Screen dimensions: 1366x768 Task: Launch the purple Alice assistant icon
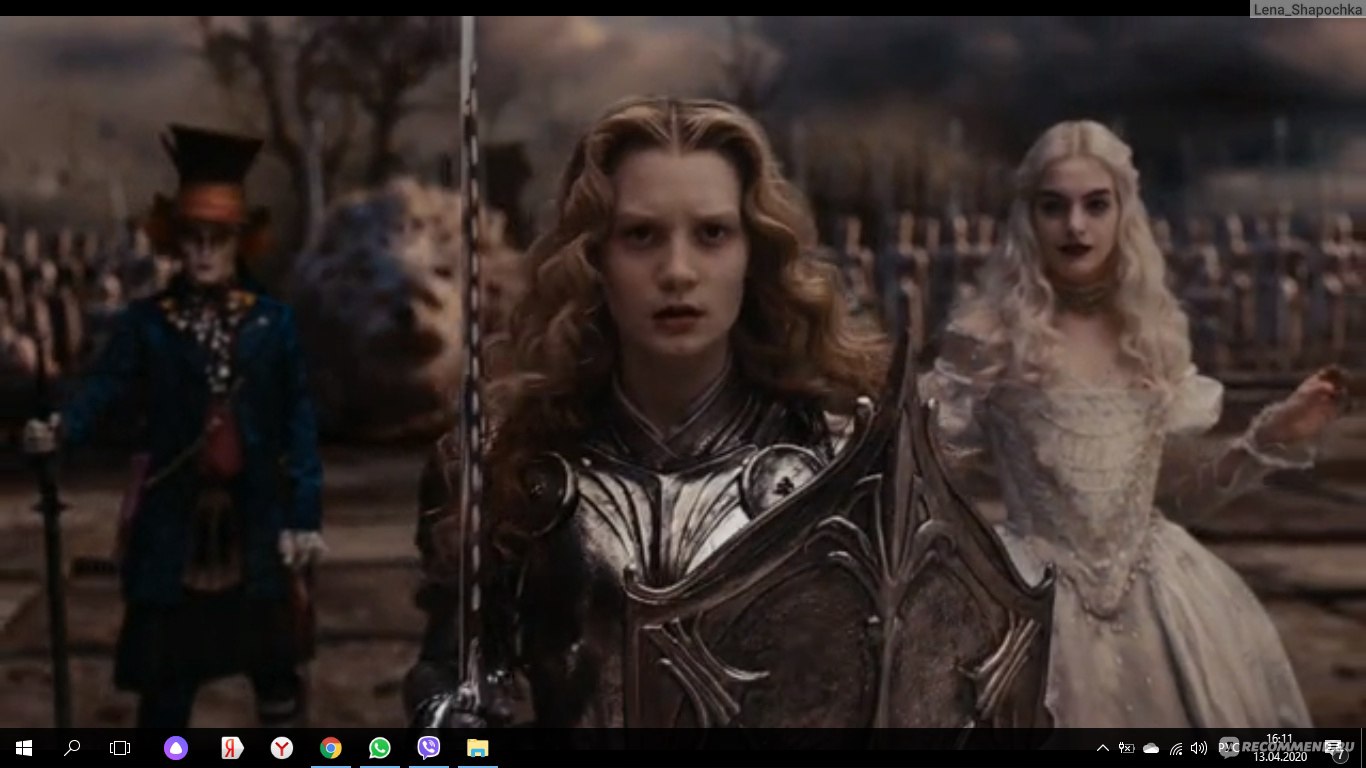[176, 748]
